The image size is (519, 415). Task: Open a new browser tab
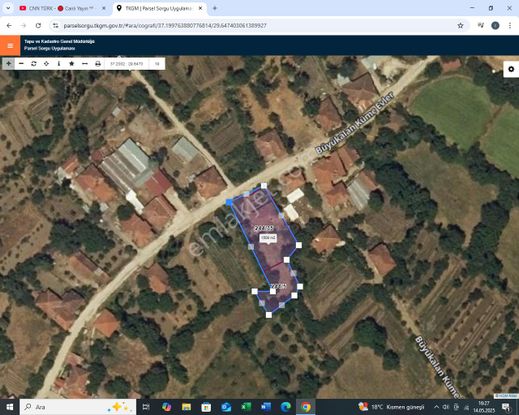click(215, 8)
